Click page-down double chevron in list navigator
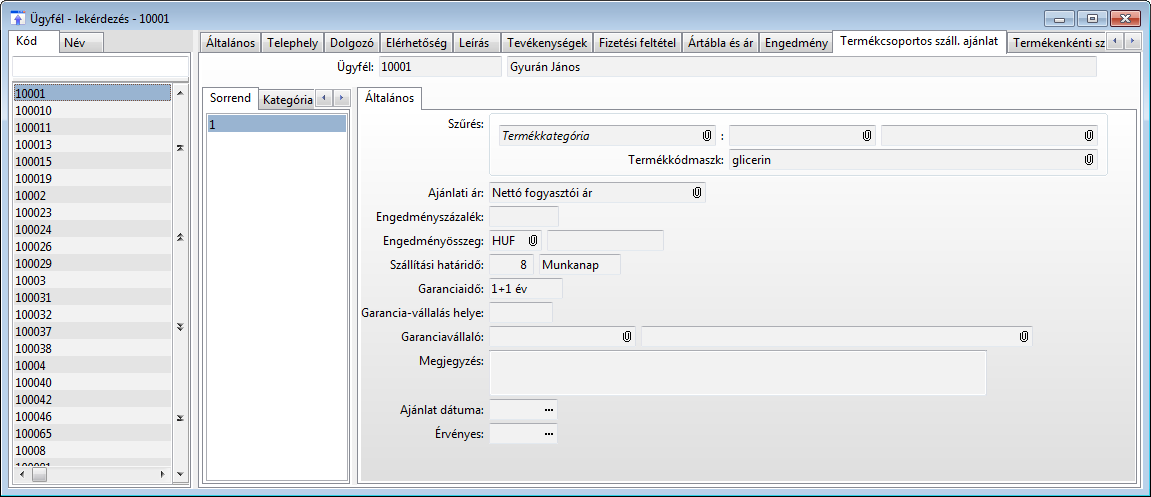Viewport: 1151px width, 497px height. (181, 327)
